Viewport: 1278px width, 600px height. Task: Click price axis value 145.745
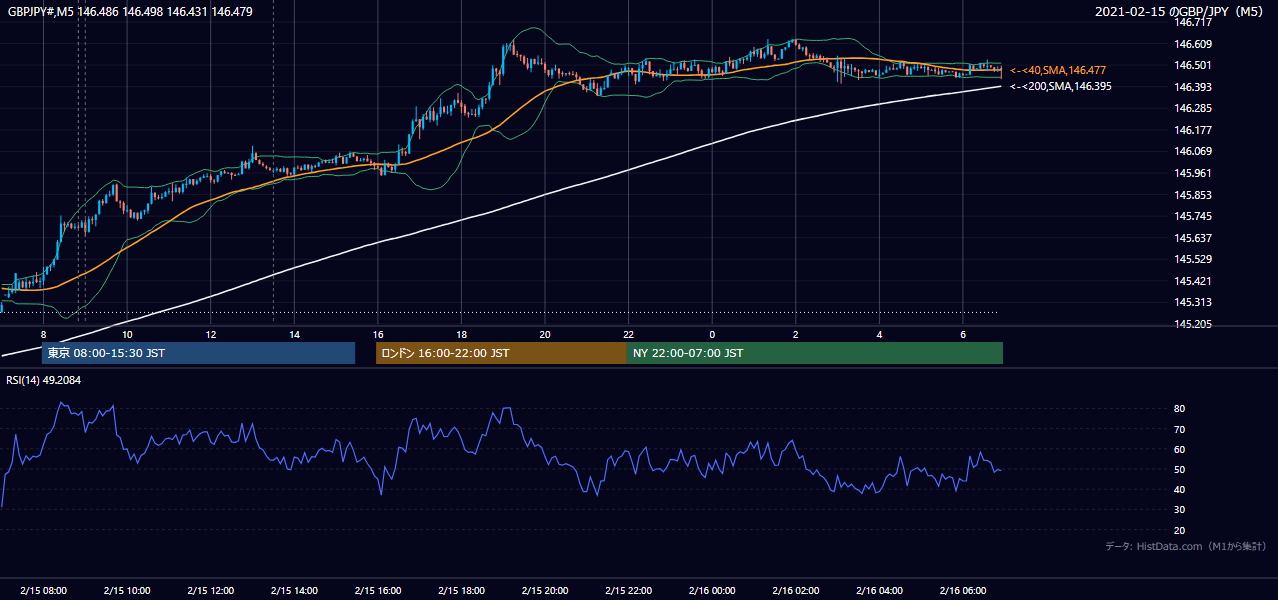pyautogui.click(x=1193, y=216)
